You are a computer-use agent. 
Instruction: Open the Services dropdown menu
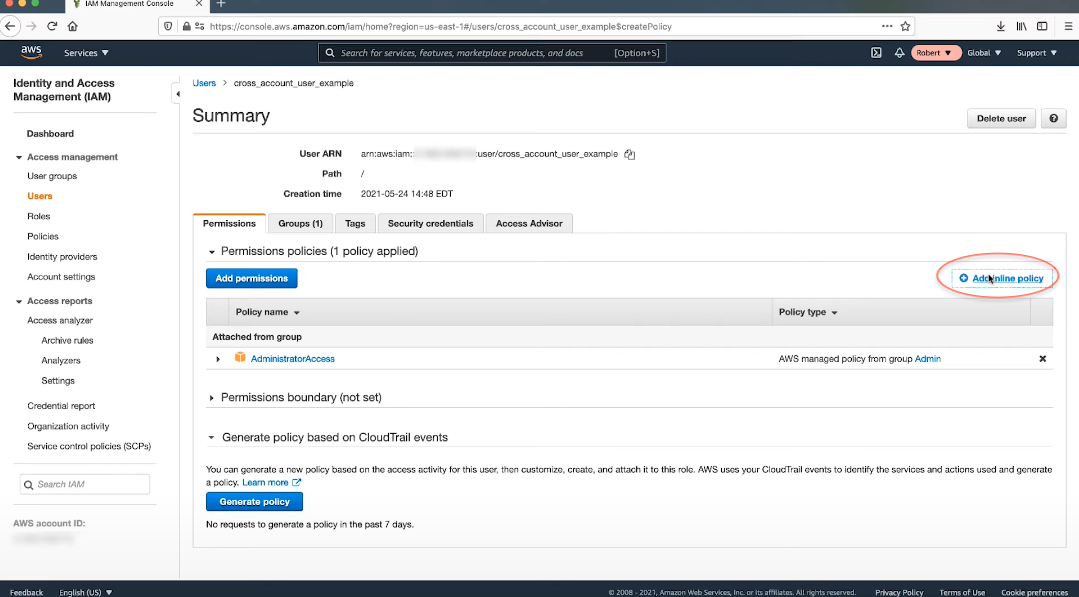point(86,53)
